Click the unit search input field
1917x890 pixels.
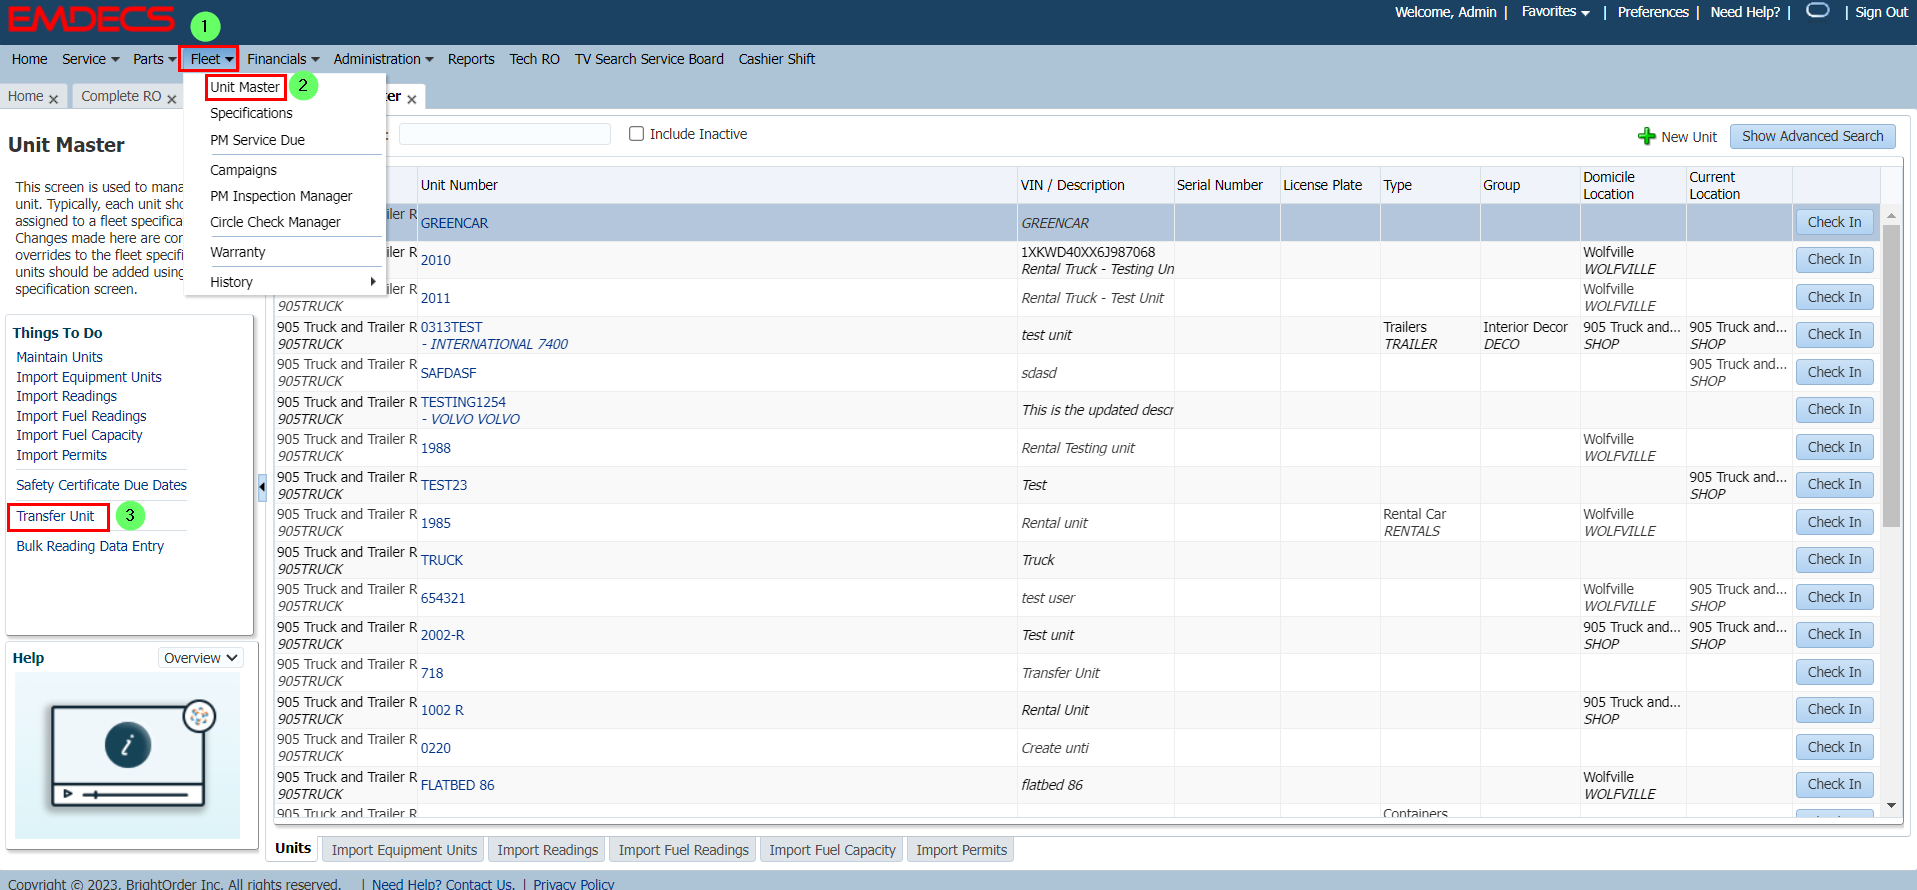pyautogui.click(x=505, y=134)
